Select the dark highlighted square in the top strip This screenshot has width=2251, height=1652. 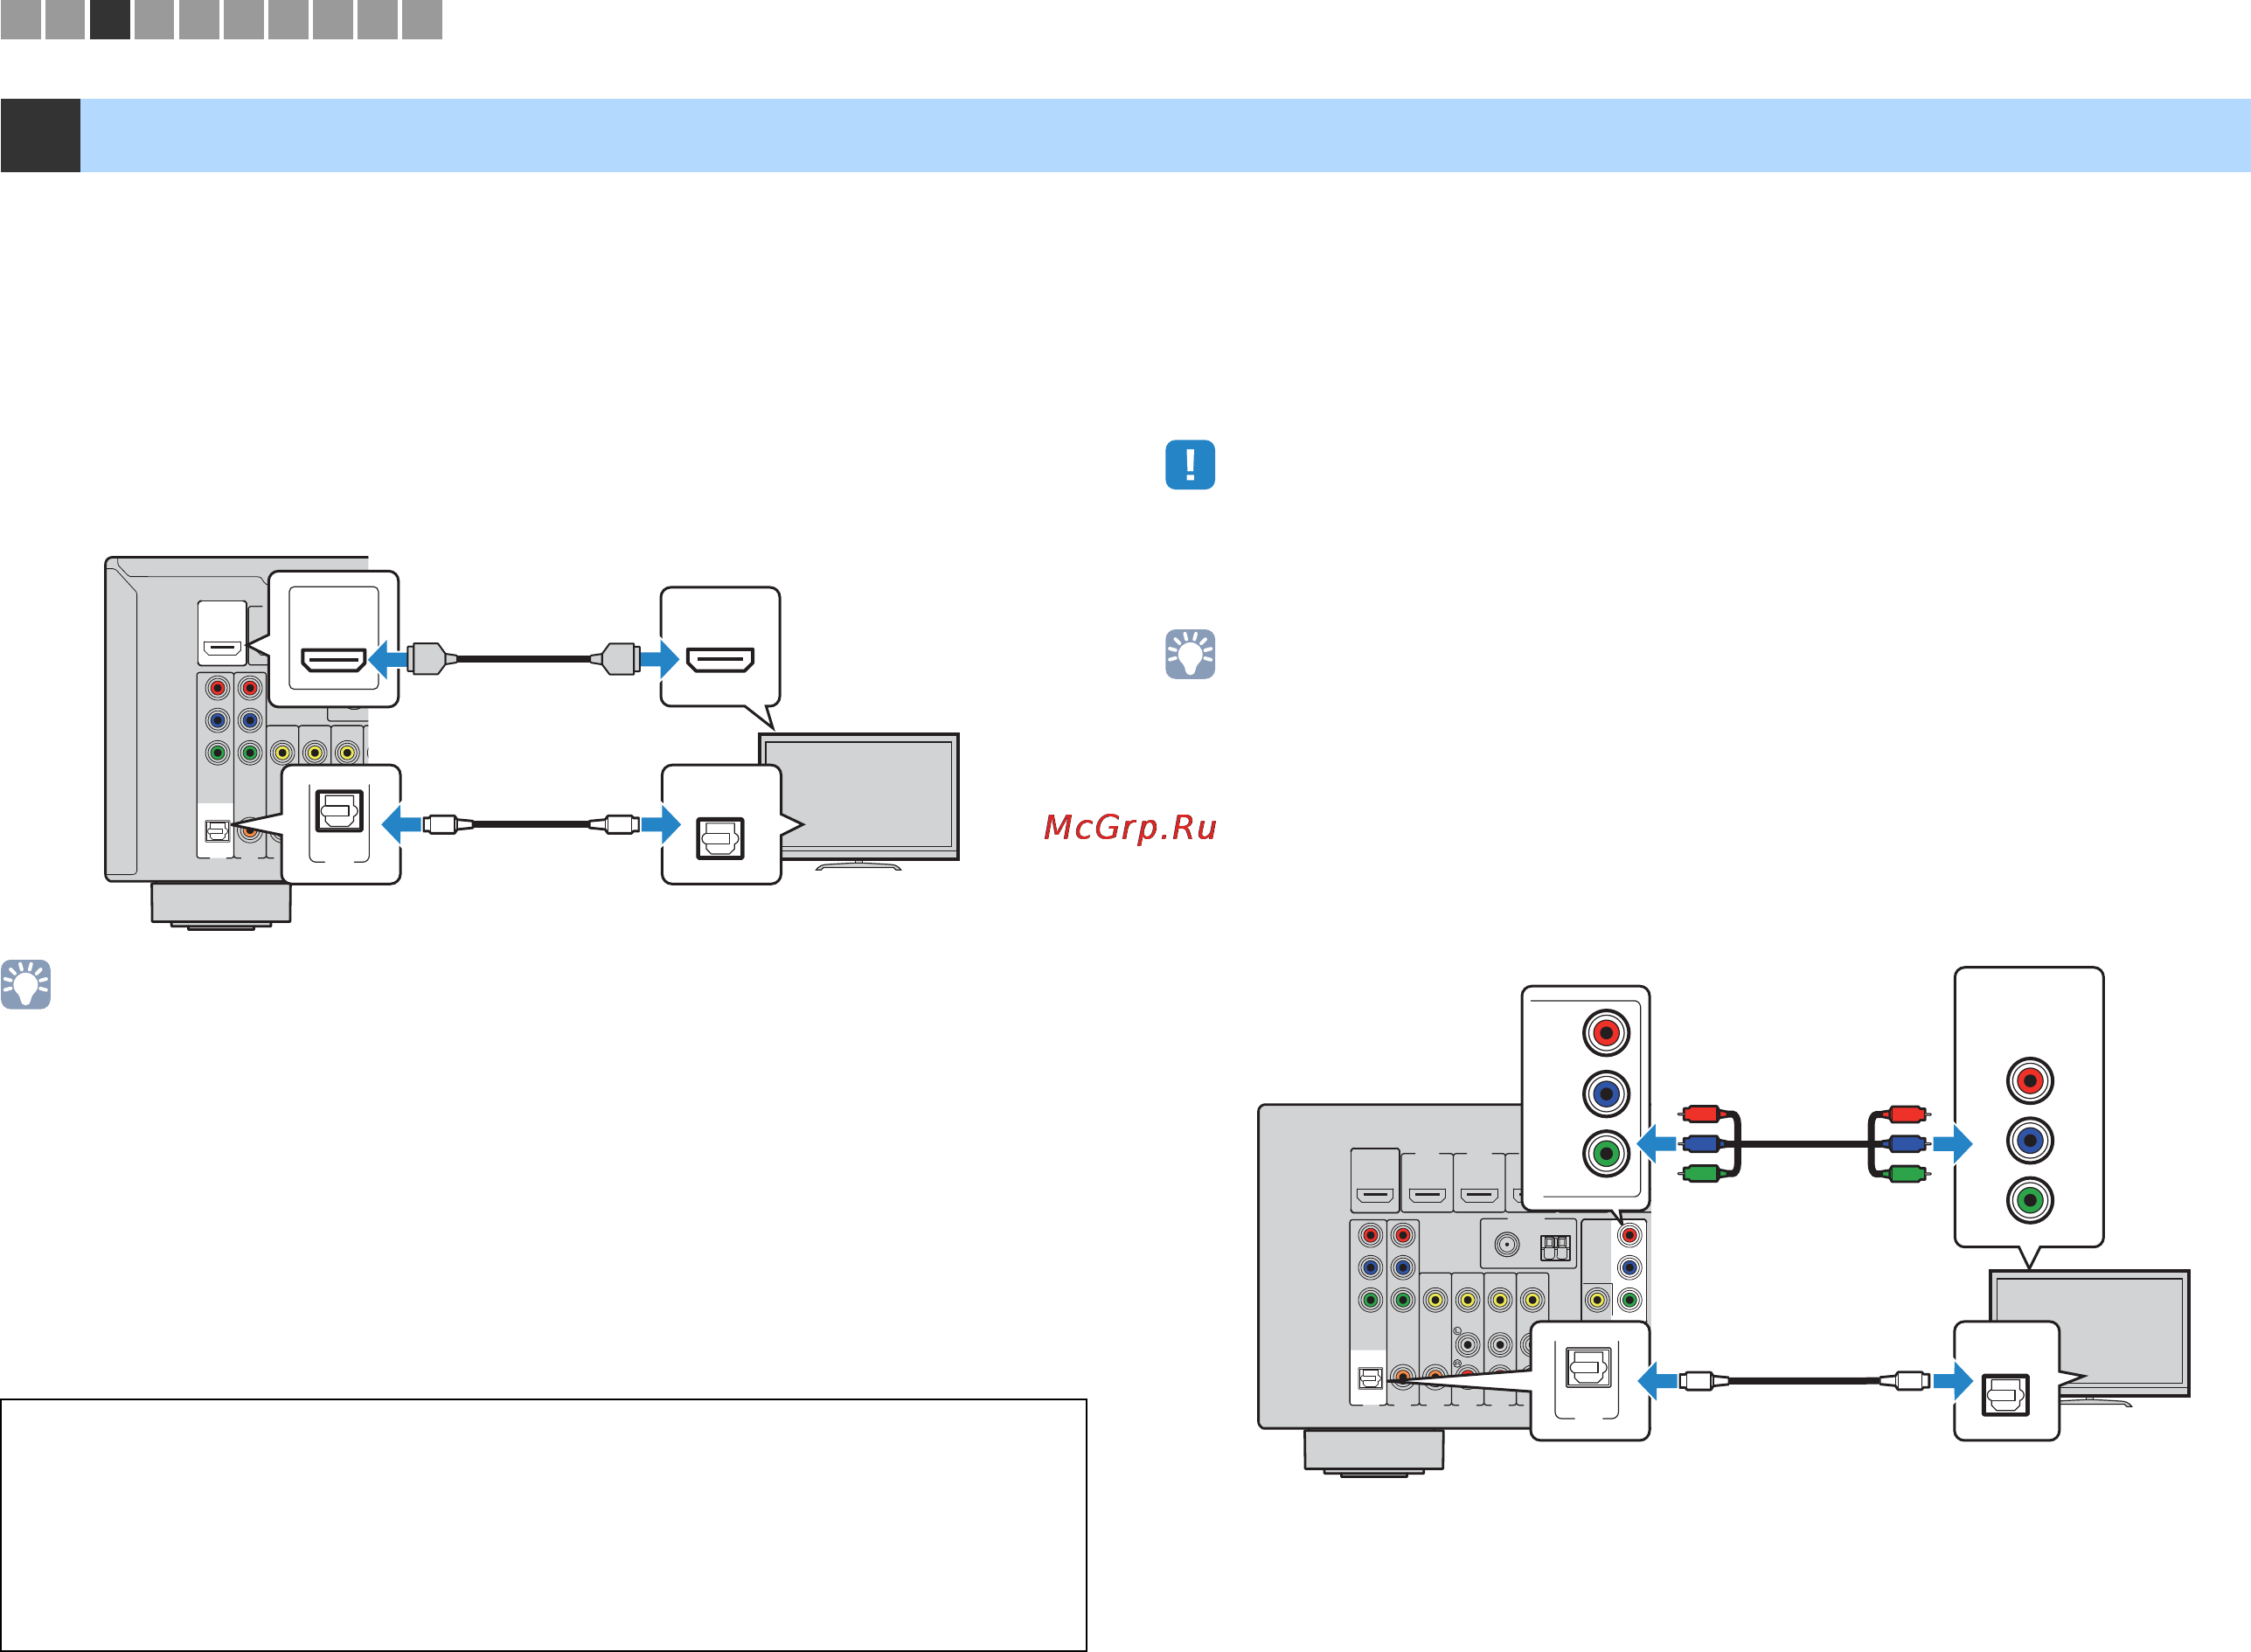(x=110, y=19)
